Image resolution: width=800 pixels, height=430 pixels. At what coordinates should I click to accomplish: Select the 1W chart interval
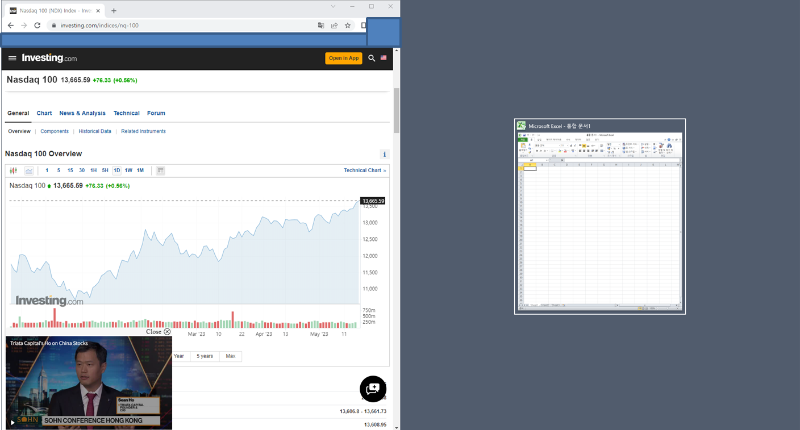point(129,170)
